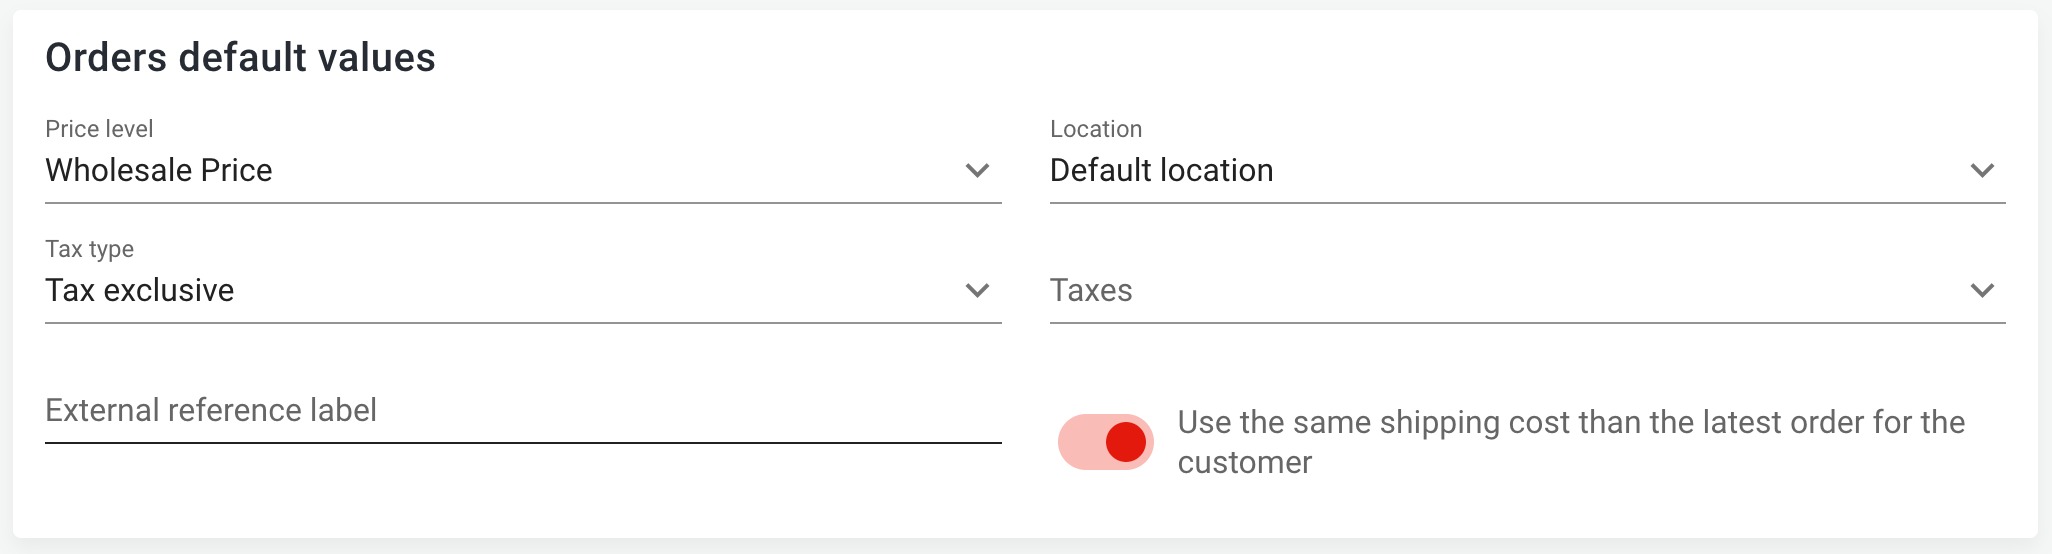
Task: Click the 'Price level' field label
Action: click(x=99, y=129)
